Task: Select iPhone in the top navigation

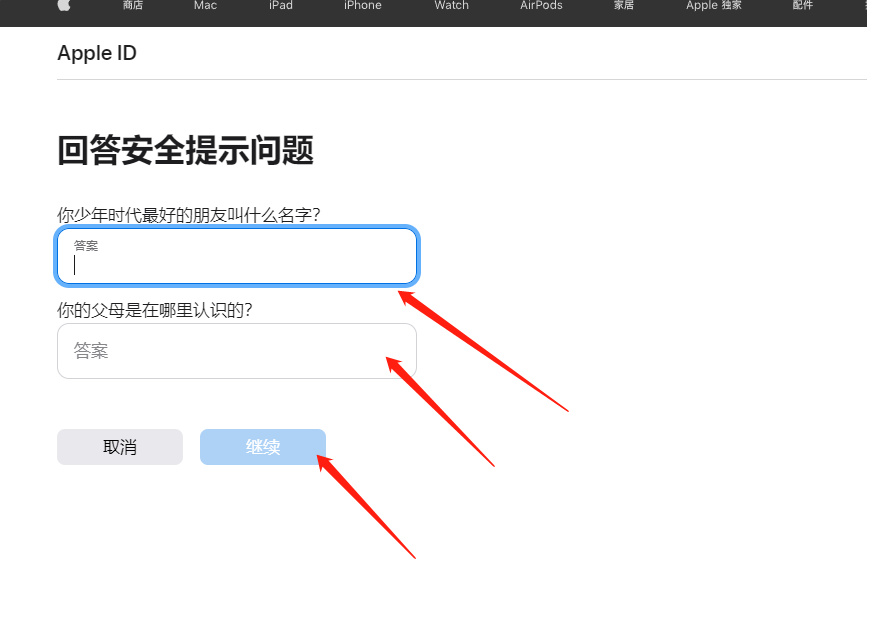Action: click(362, 6)
